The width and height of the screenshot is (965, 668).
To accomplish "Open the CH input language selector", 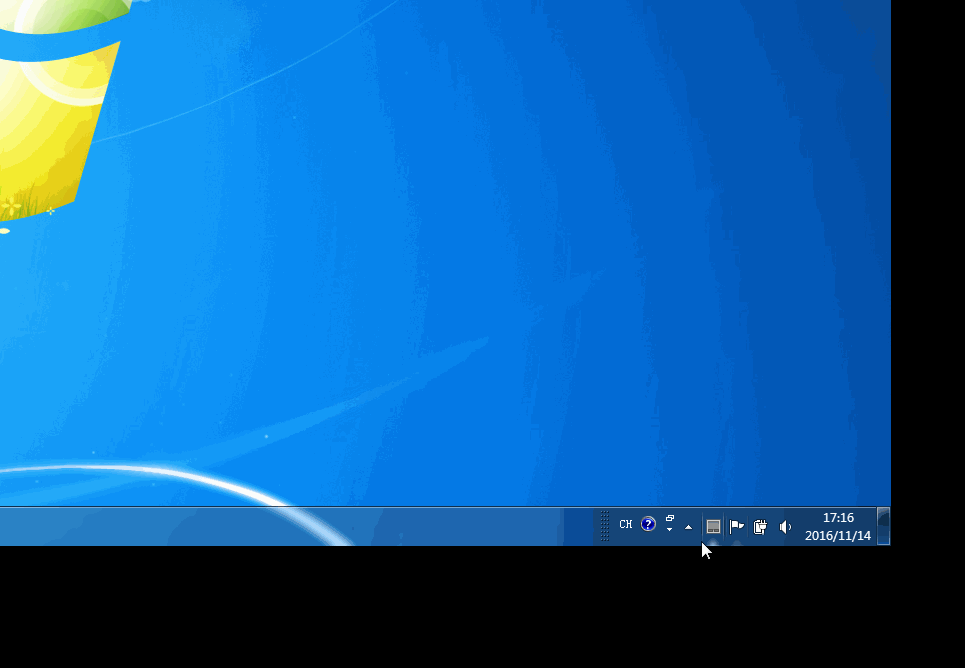I will point(625,525).
